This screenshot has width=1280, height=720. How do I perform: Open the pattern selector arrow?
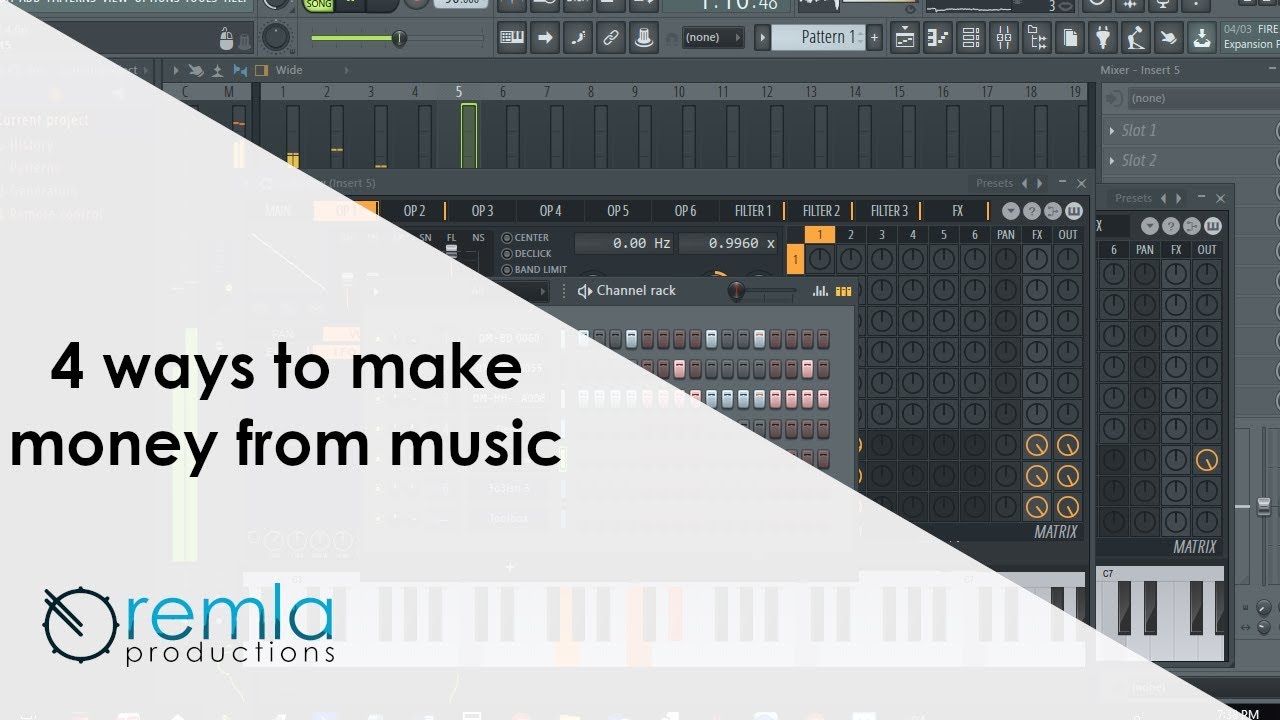pyautogui.click(x=762, y=38)
